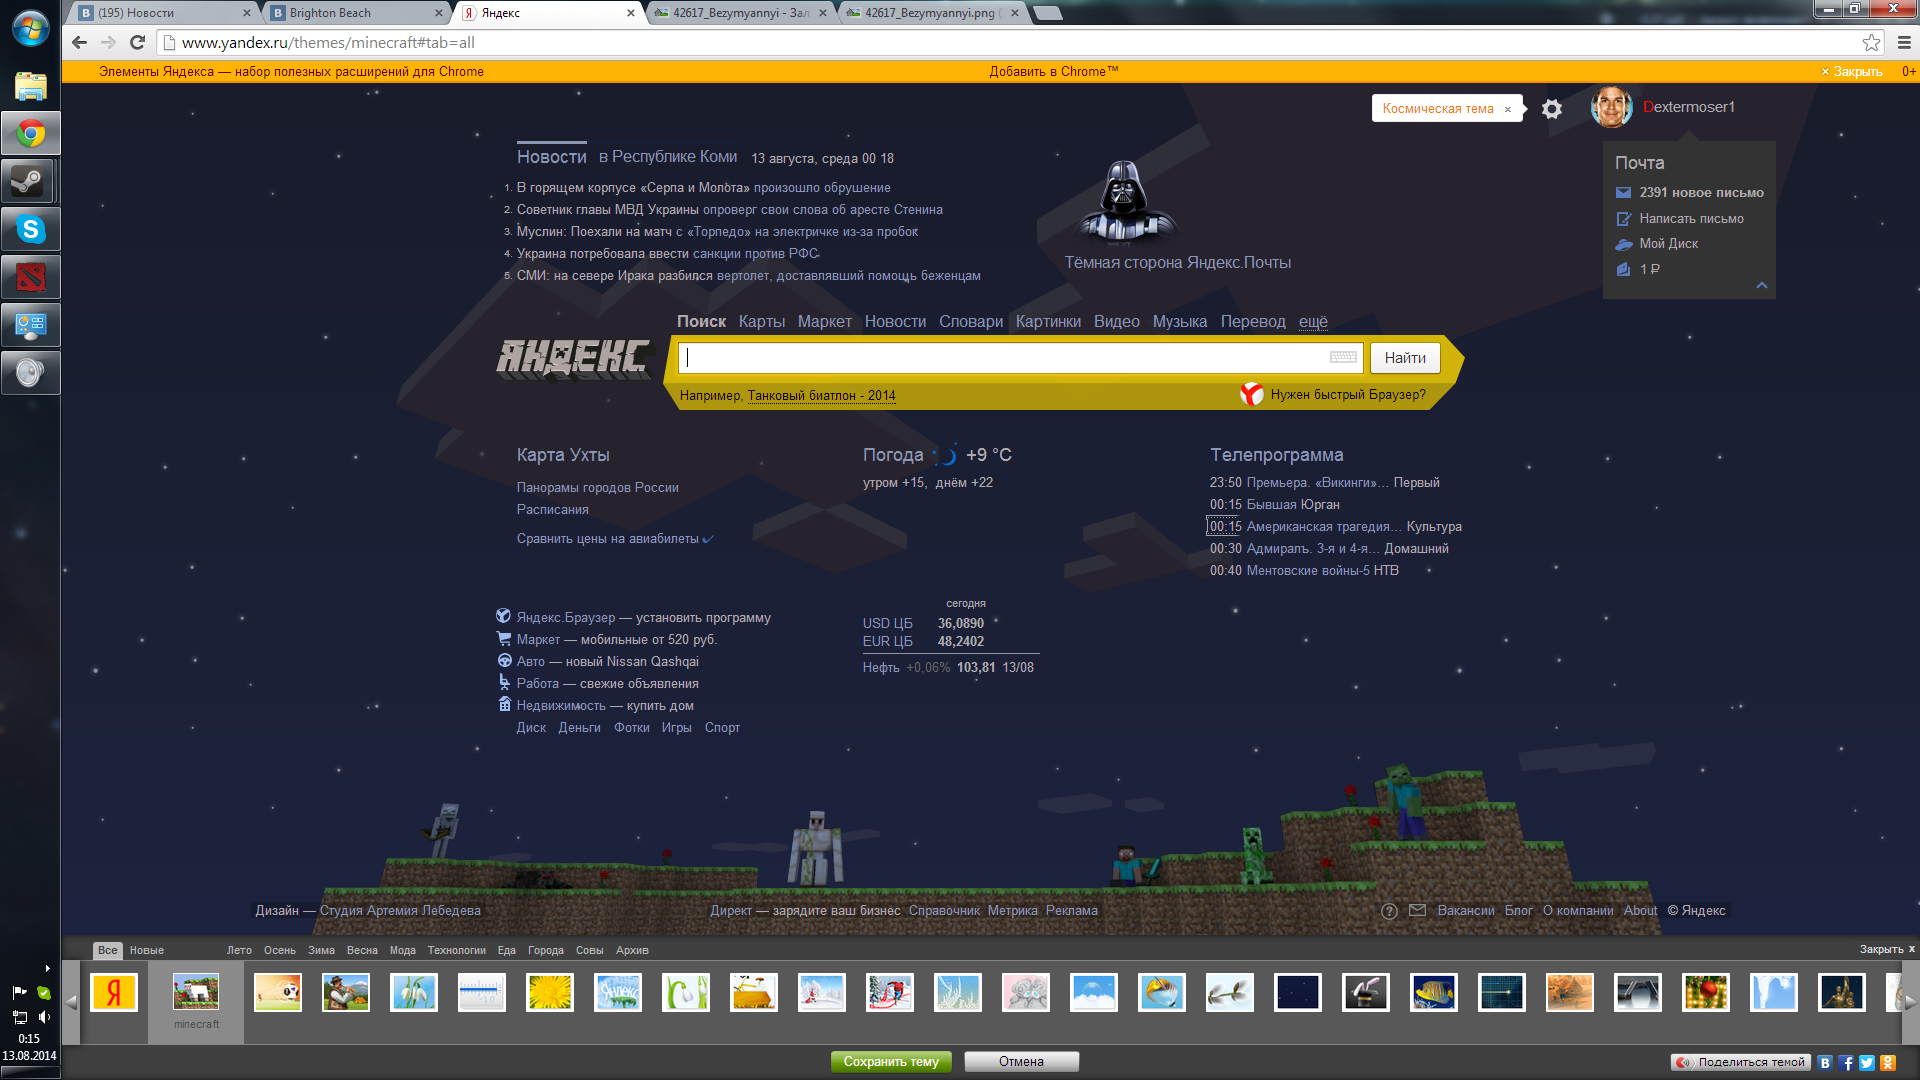Click Добавить в Chrome link in banner
1920x1080 pixels.
coord(1054,72)
